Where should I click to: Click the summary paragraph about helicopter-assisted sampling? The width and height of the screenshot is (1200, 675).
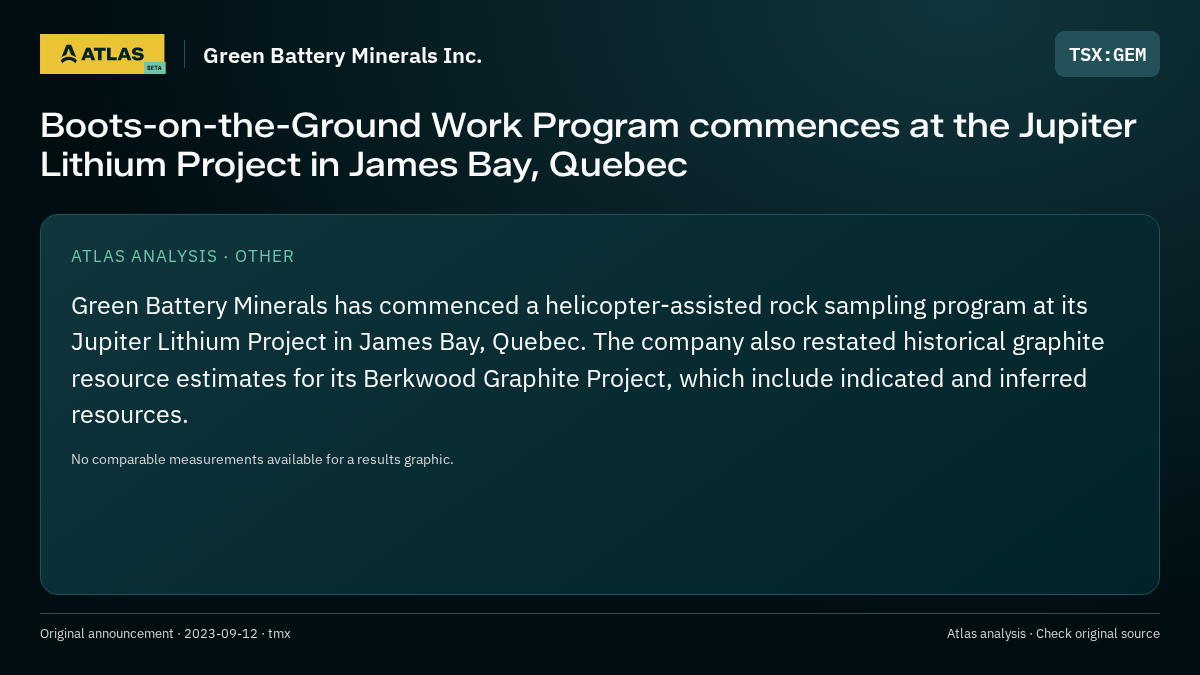click(x=588, y=360)
